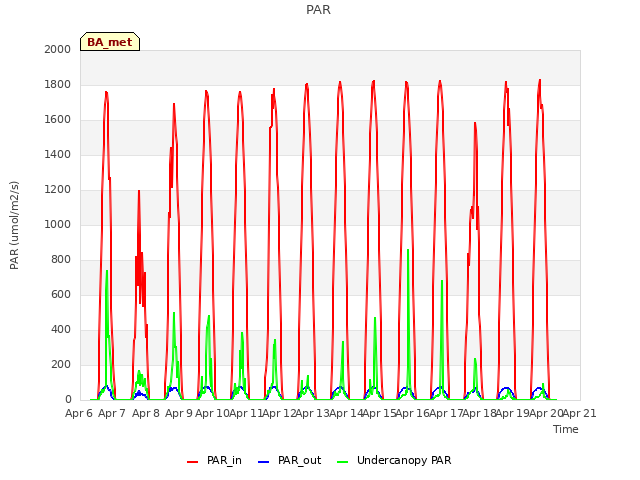Click the x-axis tick label Apr 16

point(412,413)
